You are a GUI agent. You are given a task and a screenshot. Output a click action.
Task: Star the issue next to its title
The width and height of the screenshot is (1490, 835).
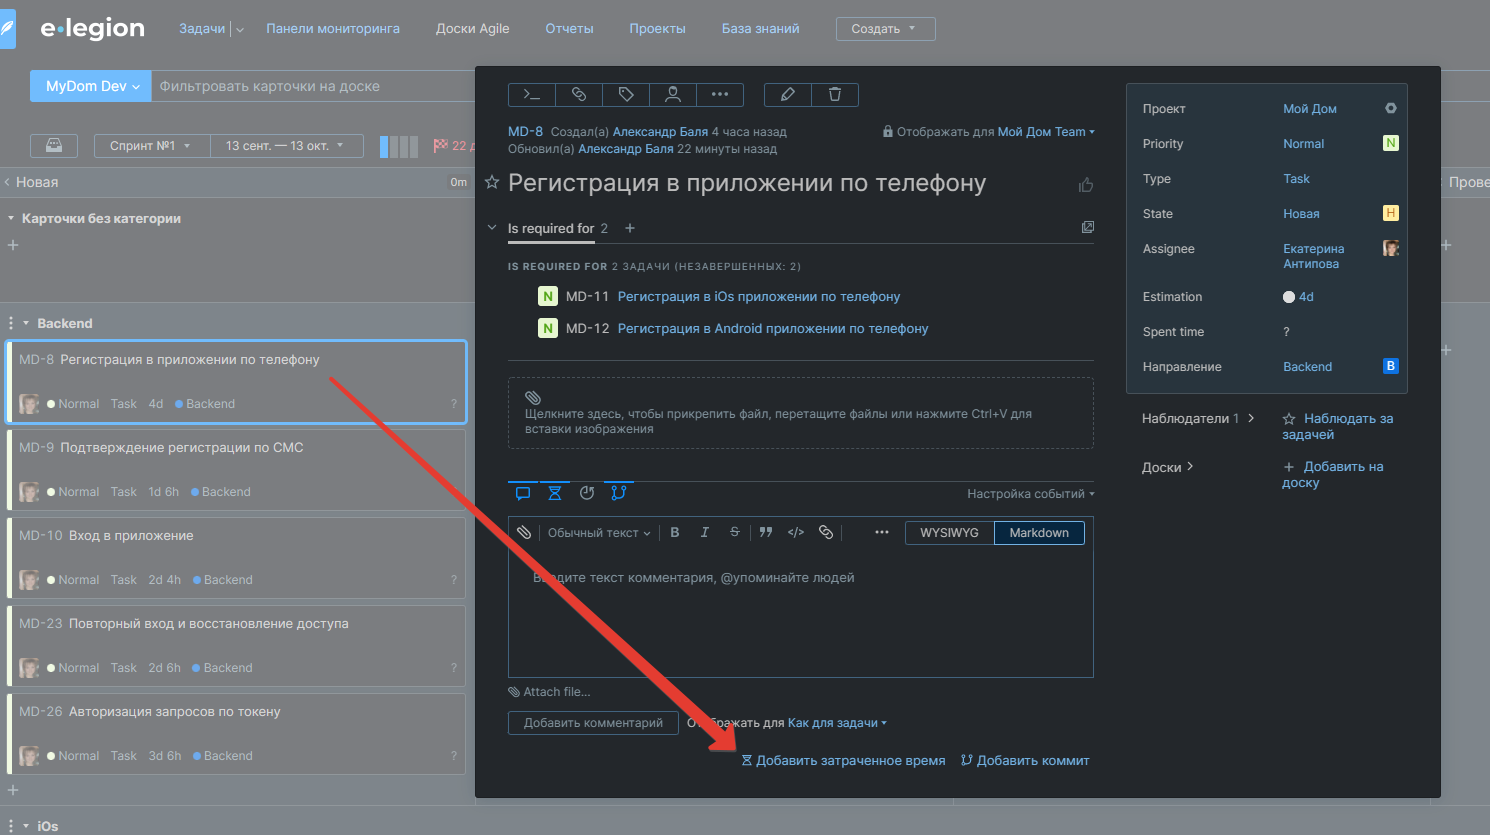pyautogui.click(x=492, y=183)
